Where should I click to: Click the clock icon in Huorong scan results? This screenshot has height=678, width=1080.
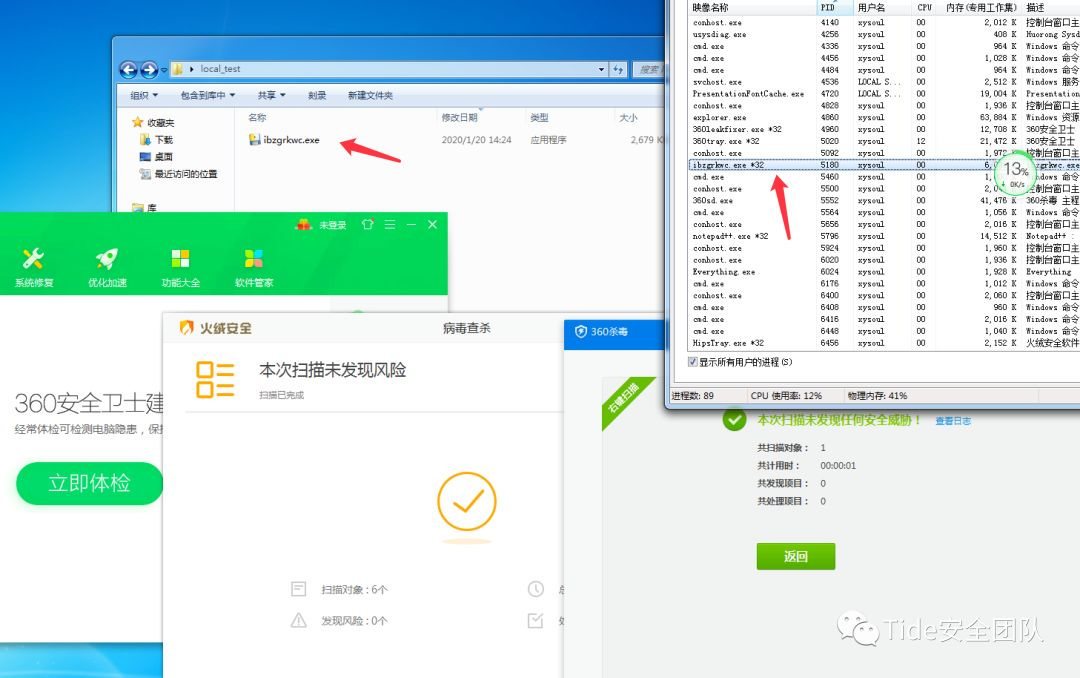coord(536,589)
